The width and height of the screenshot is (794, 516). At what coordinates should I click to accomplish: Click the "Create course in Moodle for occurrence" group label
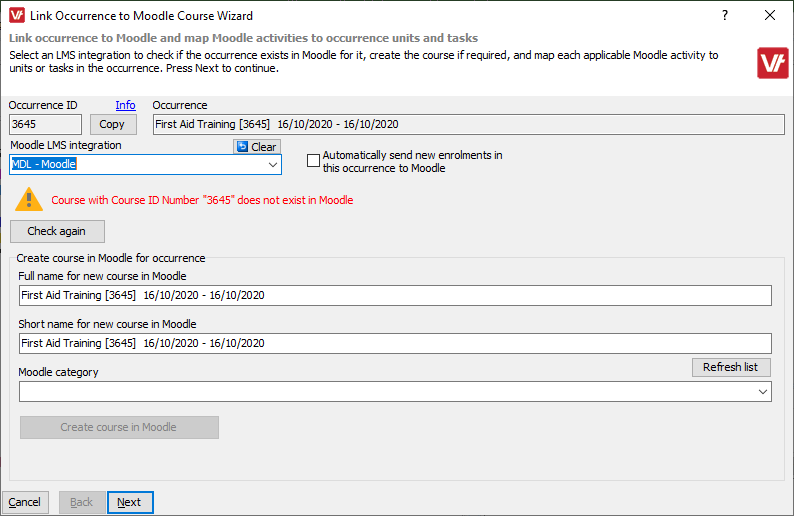111,258
